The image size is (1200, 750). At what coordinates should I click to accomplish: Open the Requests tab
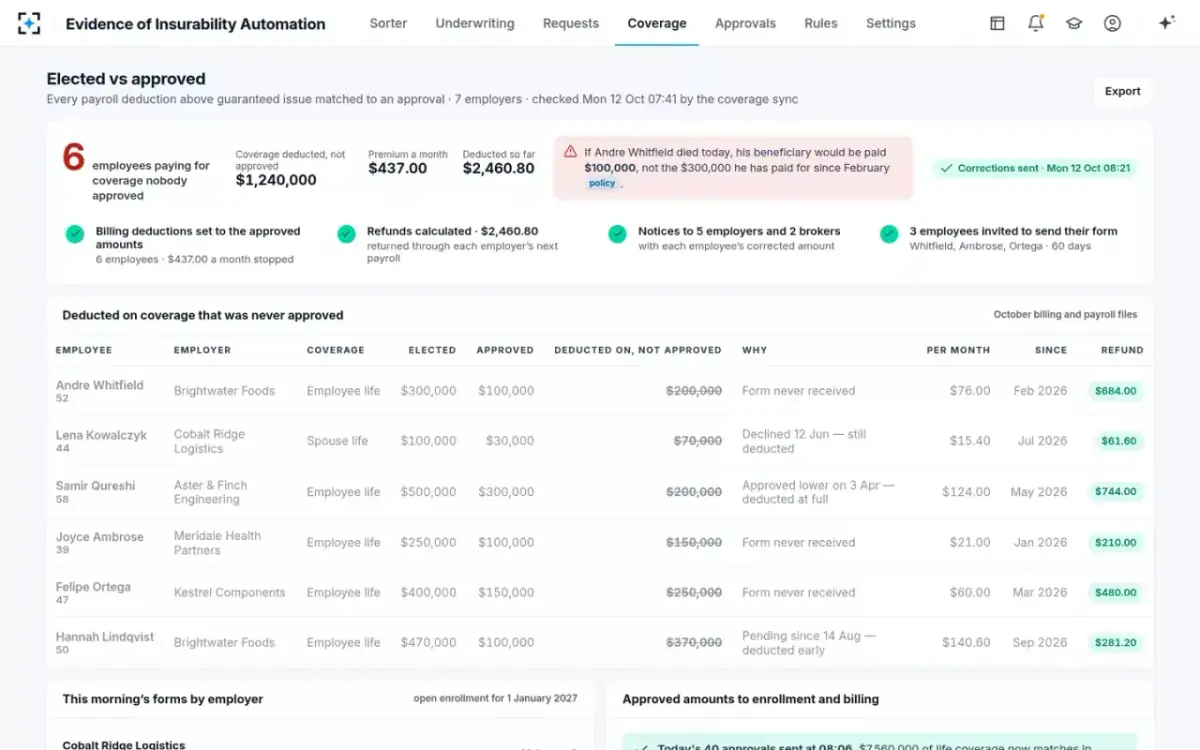click(571, 23)
